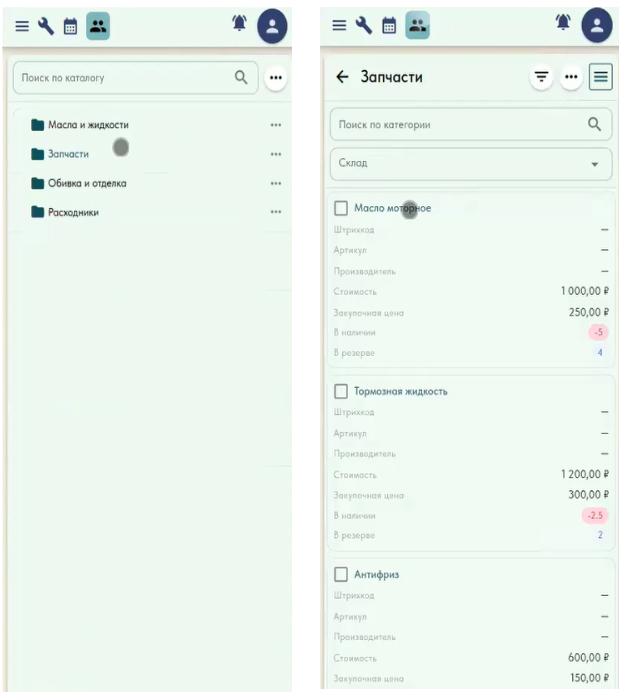
Task: Check the Масло моторное checkbox
Action: [x=341, y=208]
